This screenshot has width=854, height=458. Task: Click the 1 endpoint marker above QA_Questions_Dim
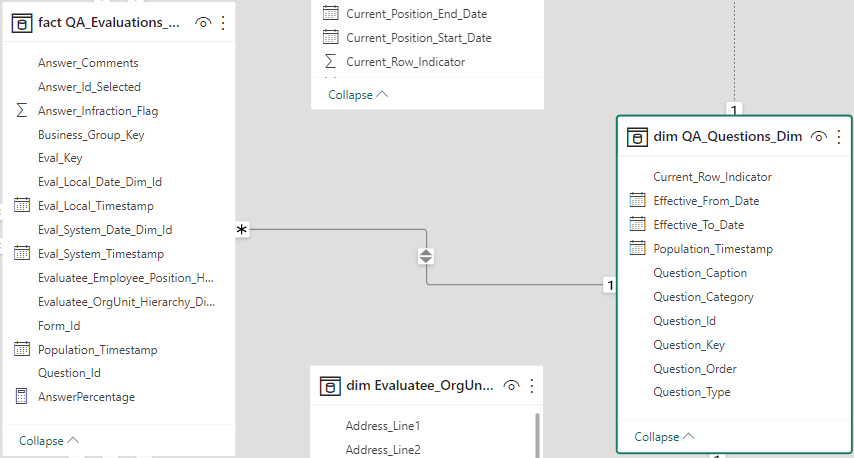click(734, 110)
